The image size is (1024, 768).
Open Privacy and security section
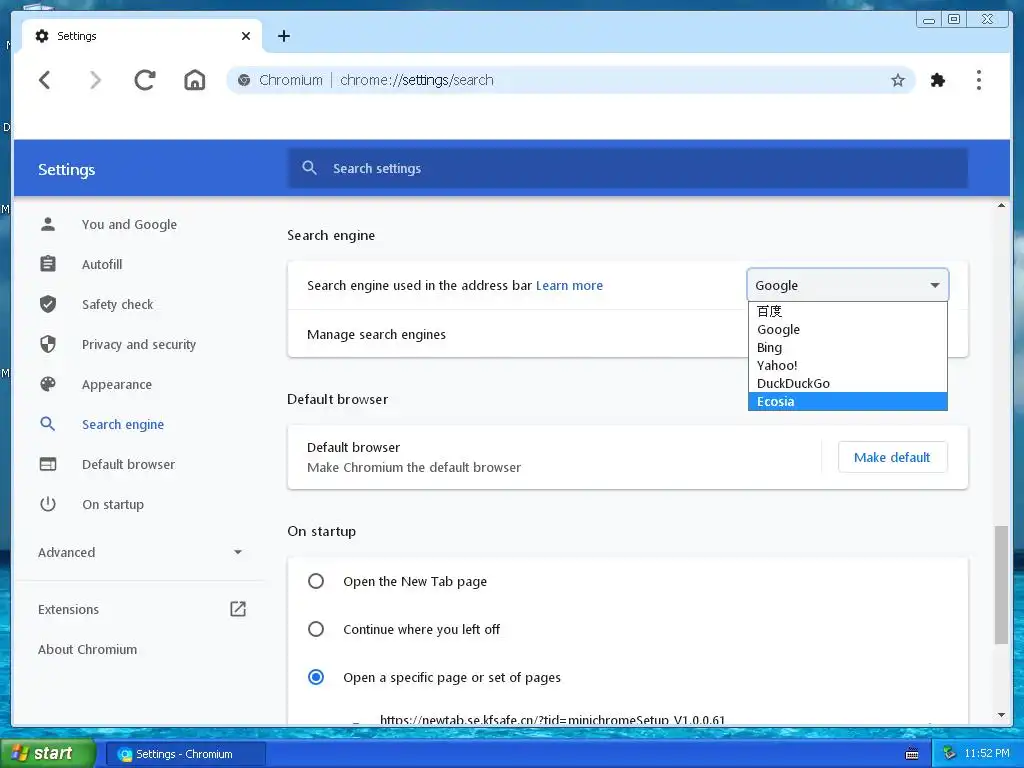[138, 344]
